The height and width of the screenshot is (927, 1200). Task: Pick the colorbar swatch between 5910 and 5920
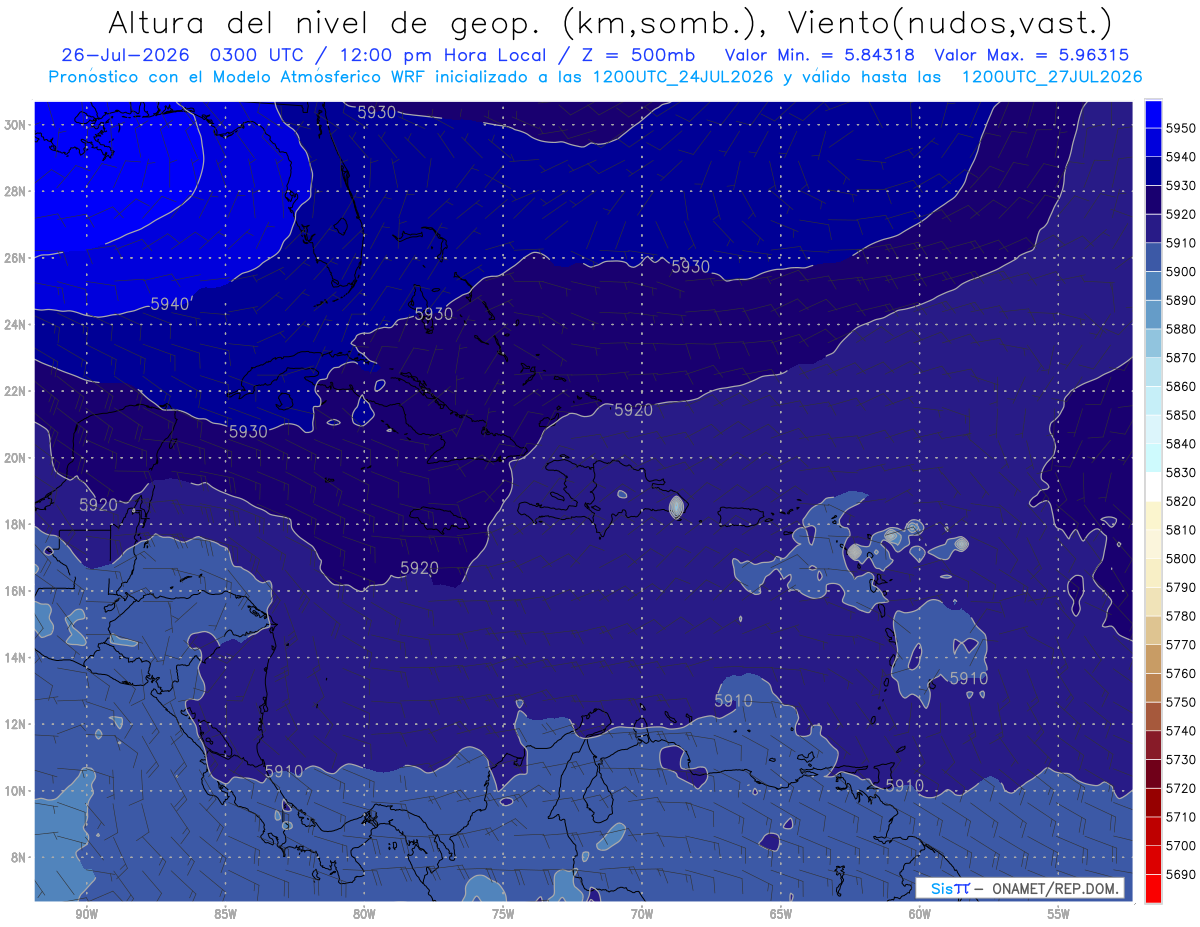tap(1153, 228)
